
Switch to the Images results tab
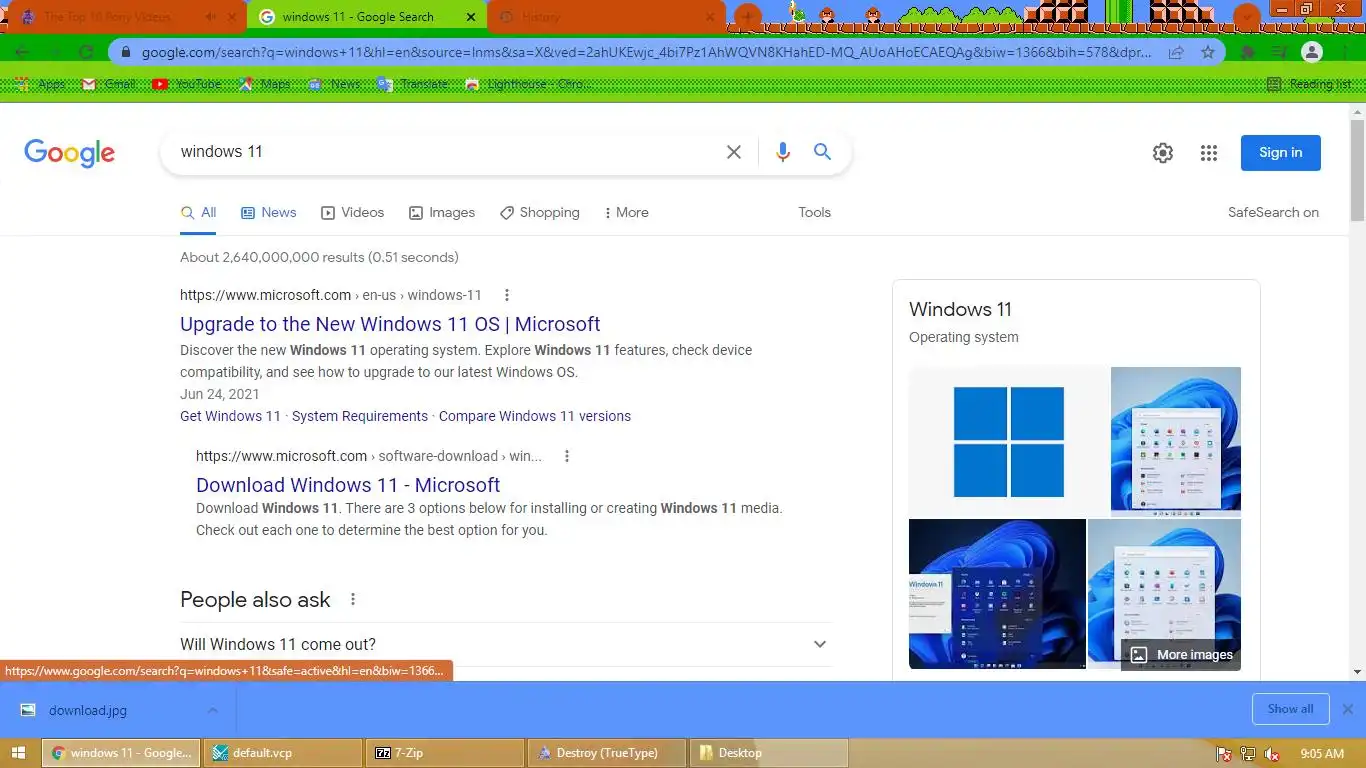point(442,212)
